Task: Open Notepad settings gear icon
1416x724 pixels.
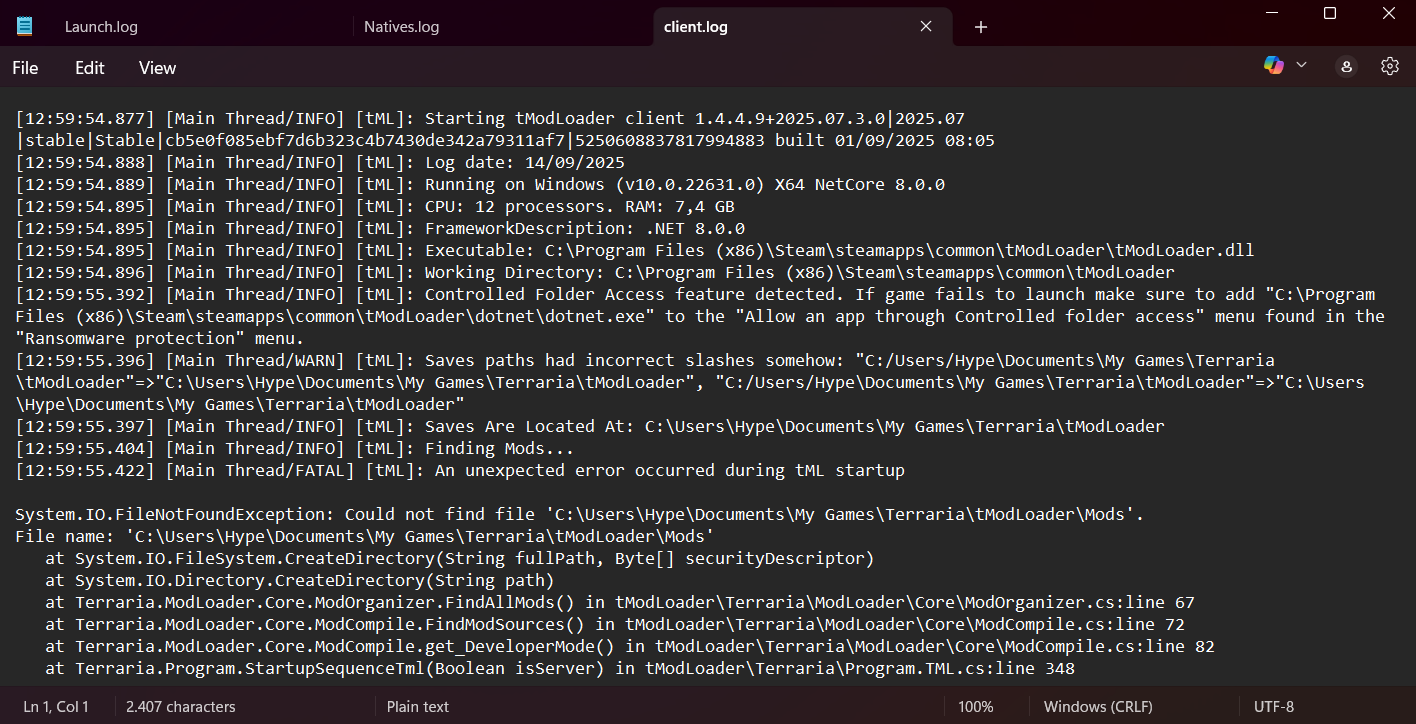Action: click(1389, 66)
